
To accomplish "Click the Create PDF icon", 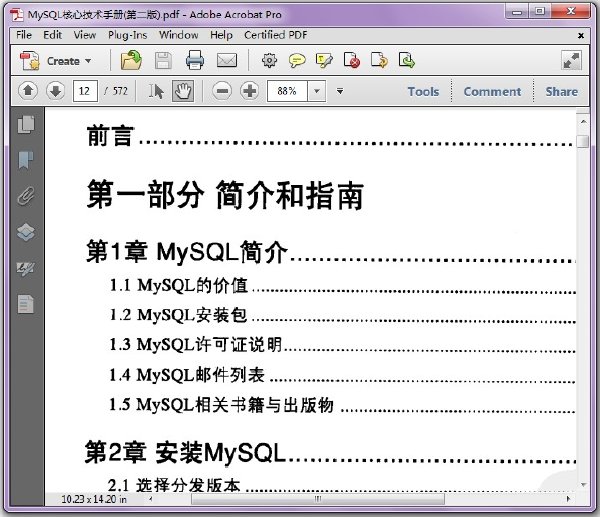I will pyautogui.click(x=30, y=60).
